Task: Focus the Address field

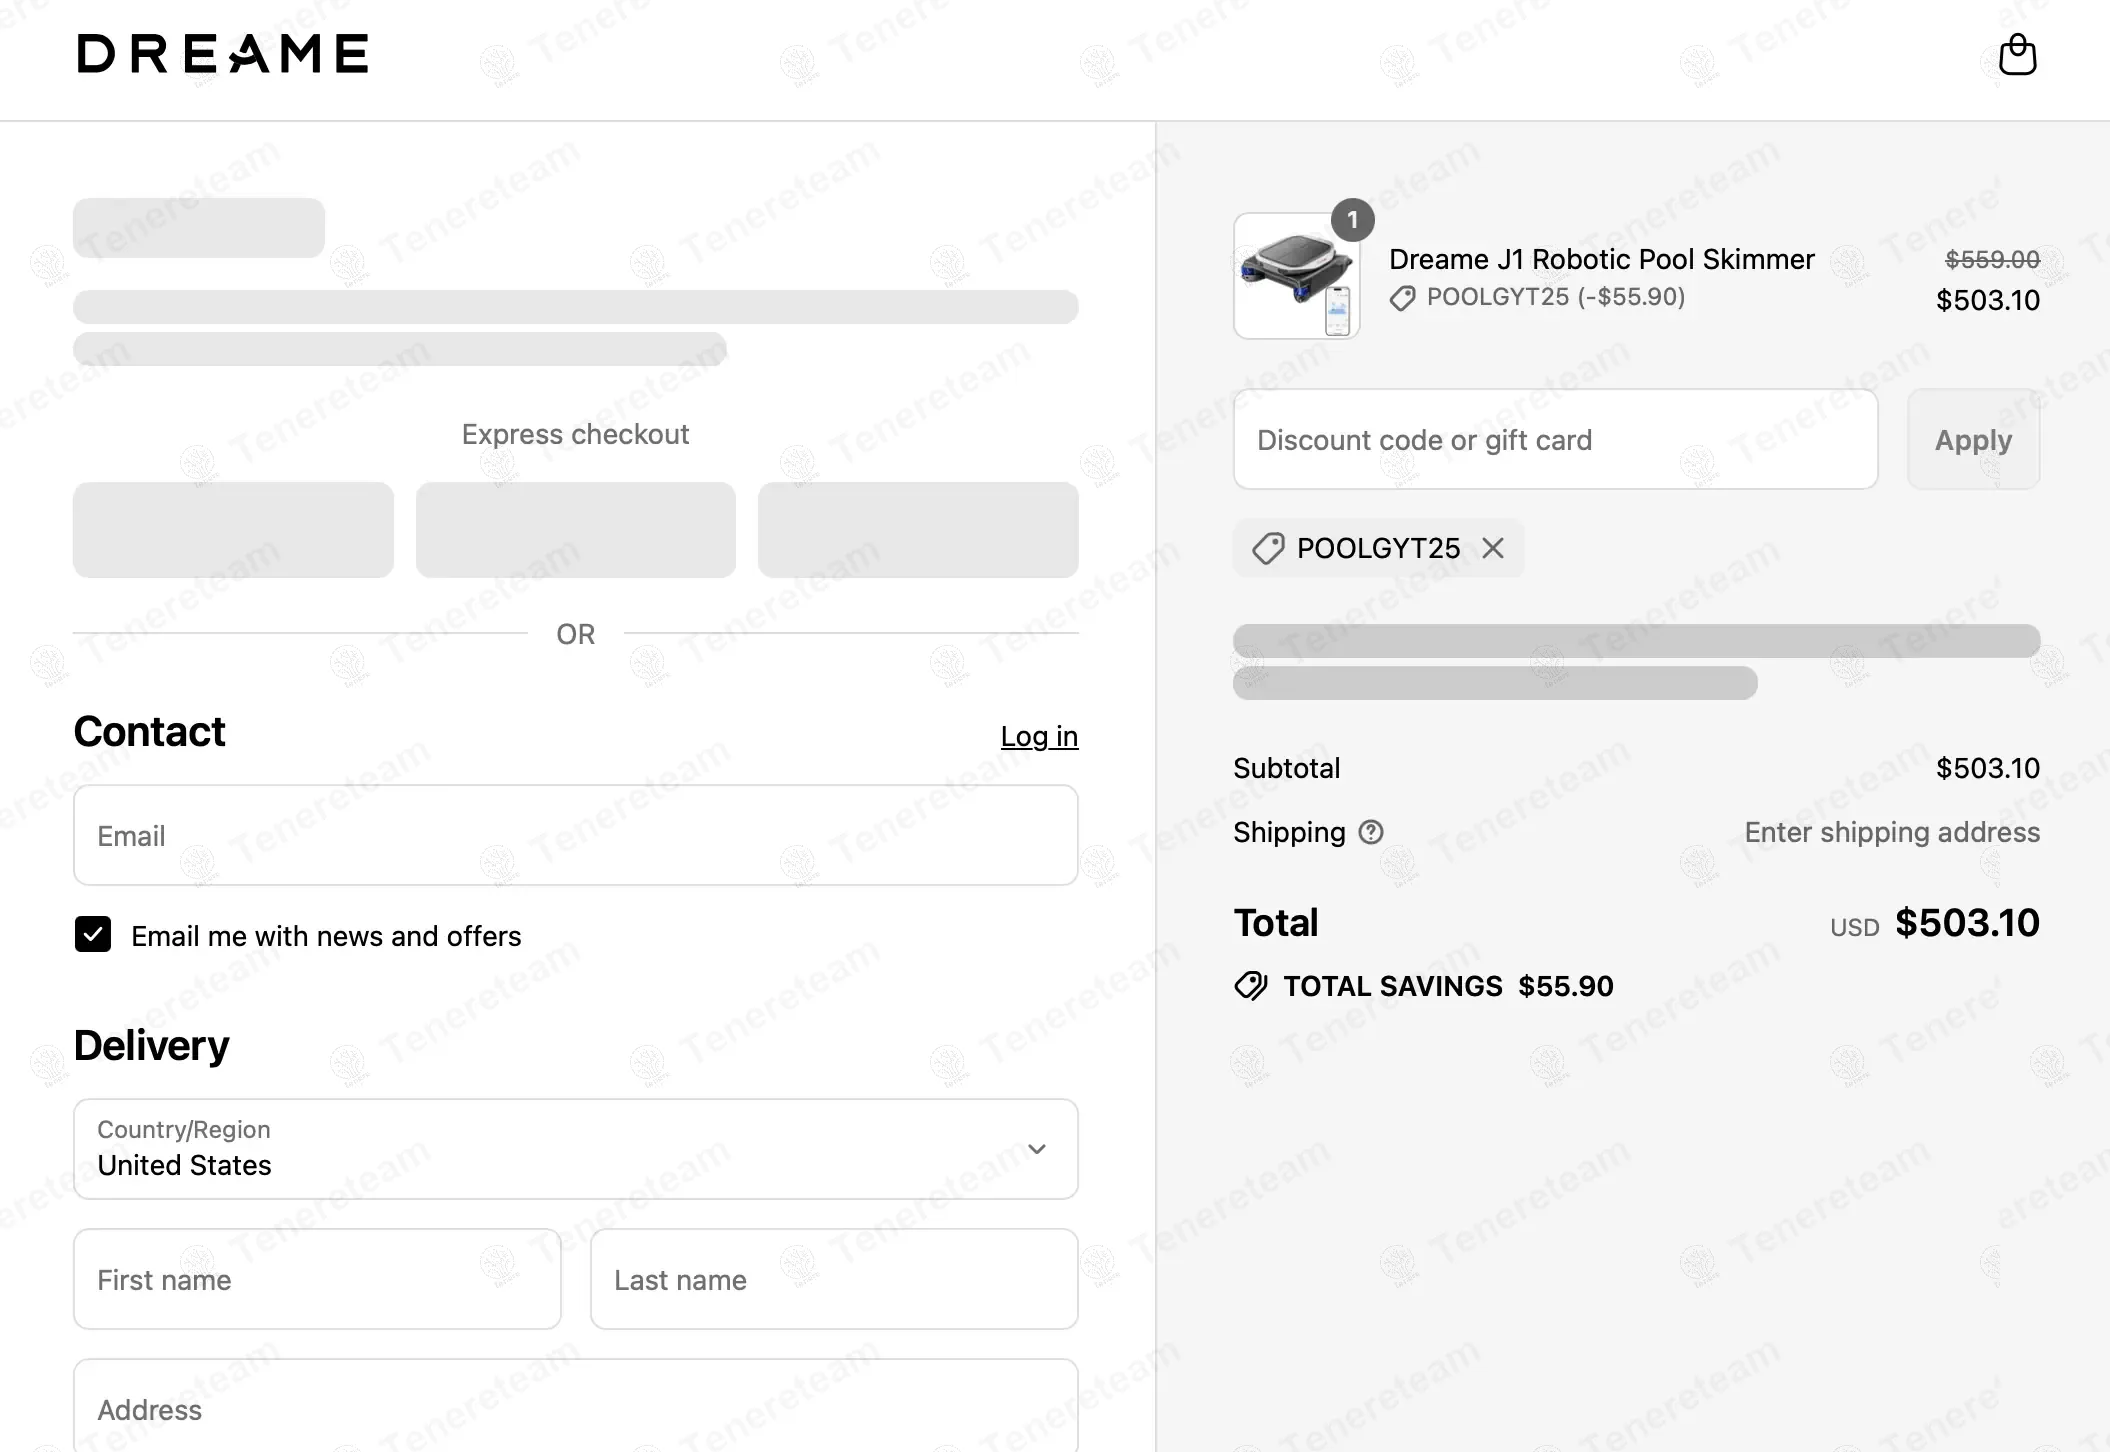Action: [576, 1408]
